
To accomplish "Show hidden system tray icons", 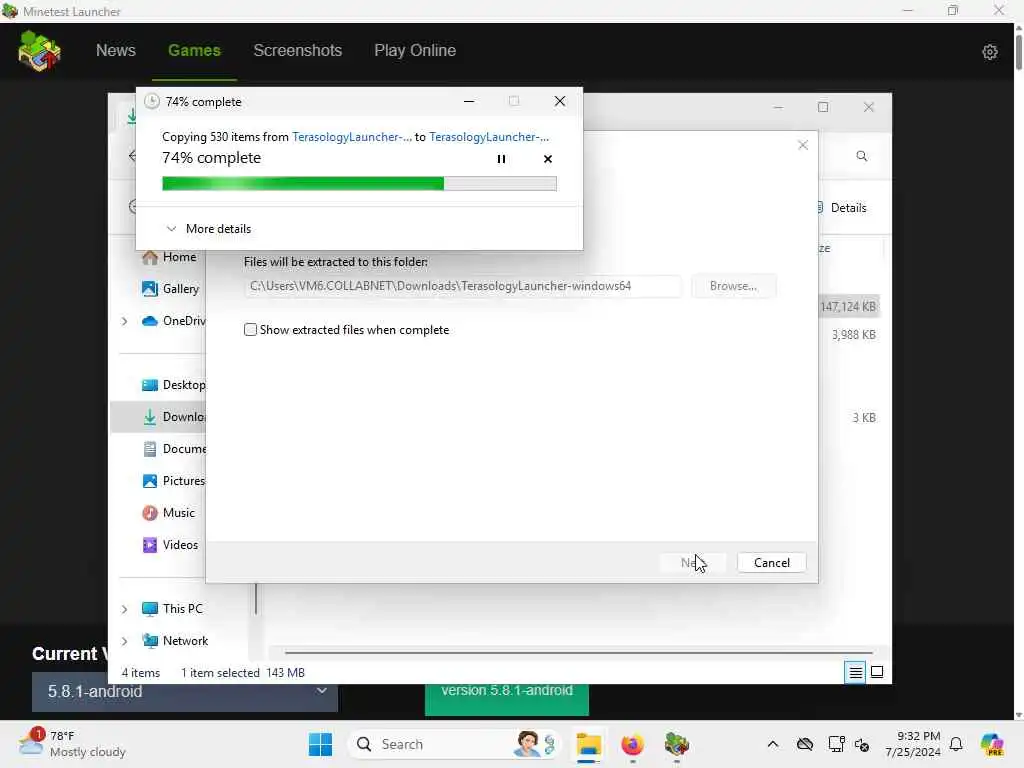I will click(x=773, y=744).
